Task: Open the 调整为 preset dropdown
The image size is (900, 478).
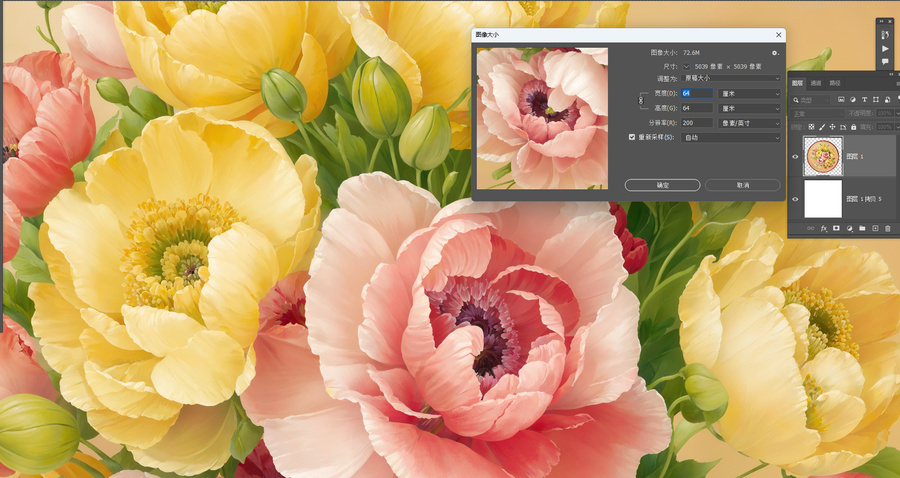Action: [x=731, y=78]
